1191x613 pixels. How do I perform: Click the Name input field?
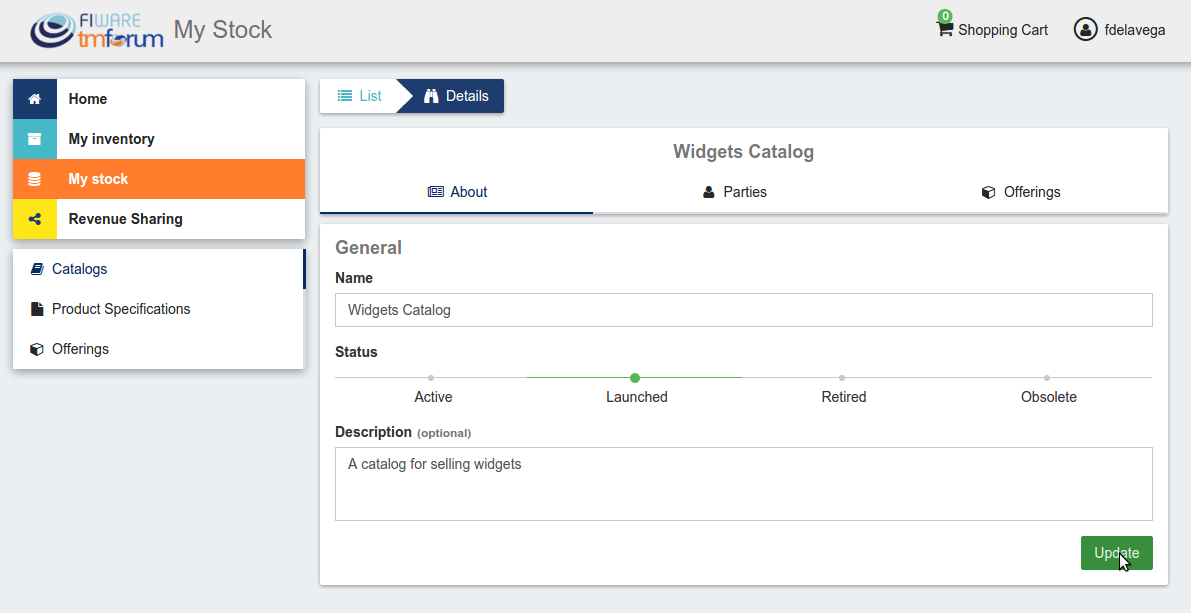[x=744, y=310]
